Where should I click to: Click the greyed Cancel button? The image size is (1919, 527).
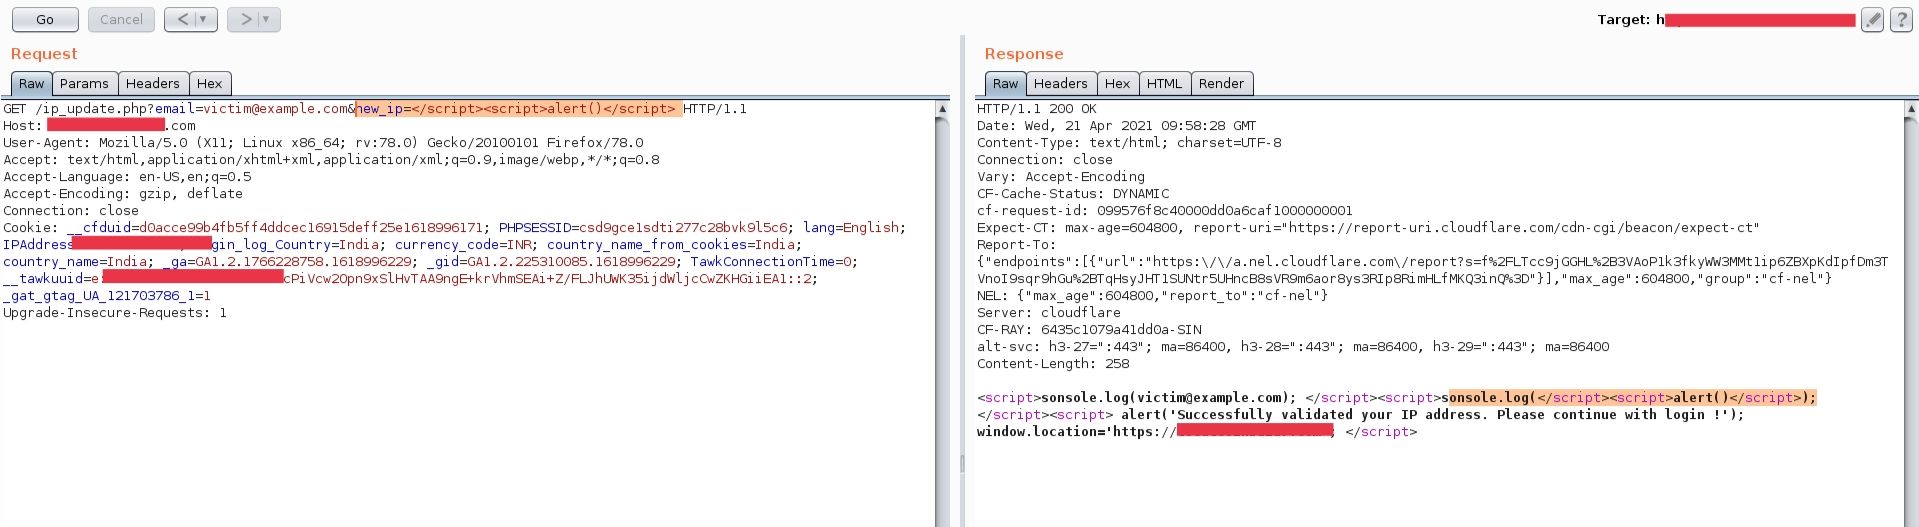pos(121,19)
